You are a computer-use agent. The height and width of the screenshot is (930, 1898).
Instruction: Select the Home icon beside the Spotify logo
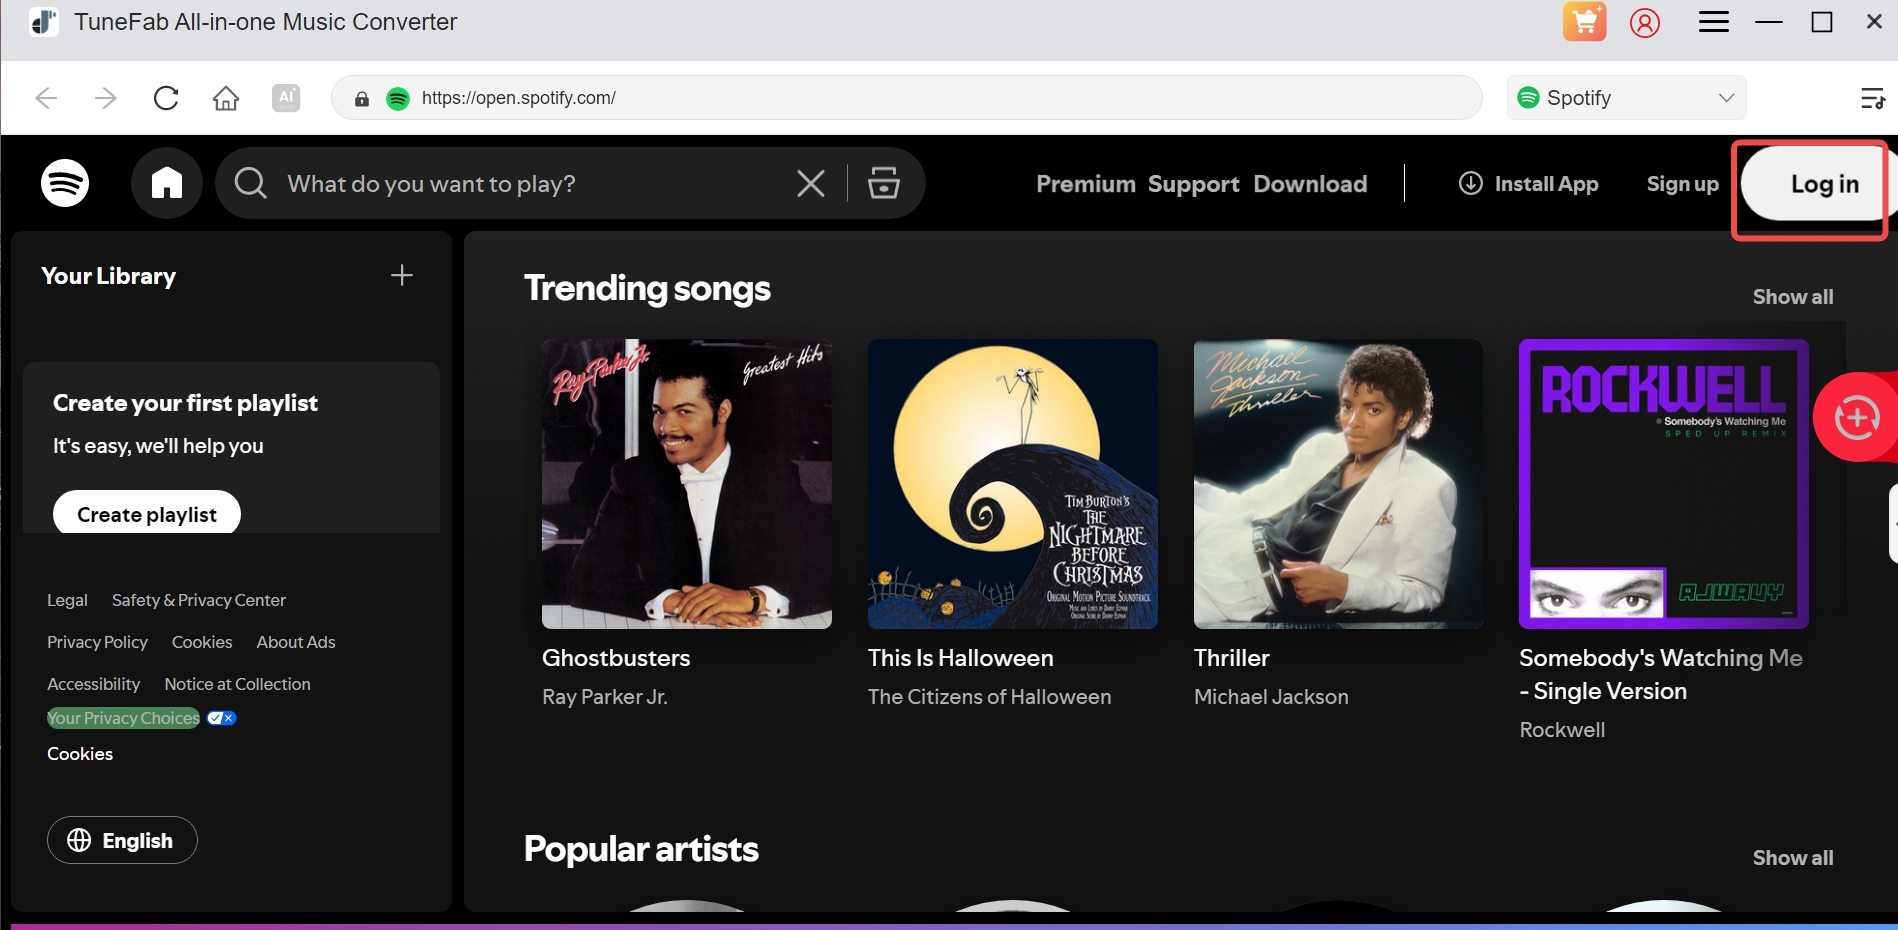click(x=166, y=183)
